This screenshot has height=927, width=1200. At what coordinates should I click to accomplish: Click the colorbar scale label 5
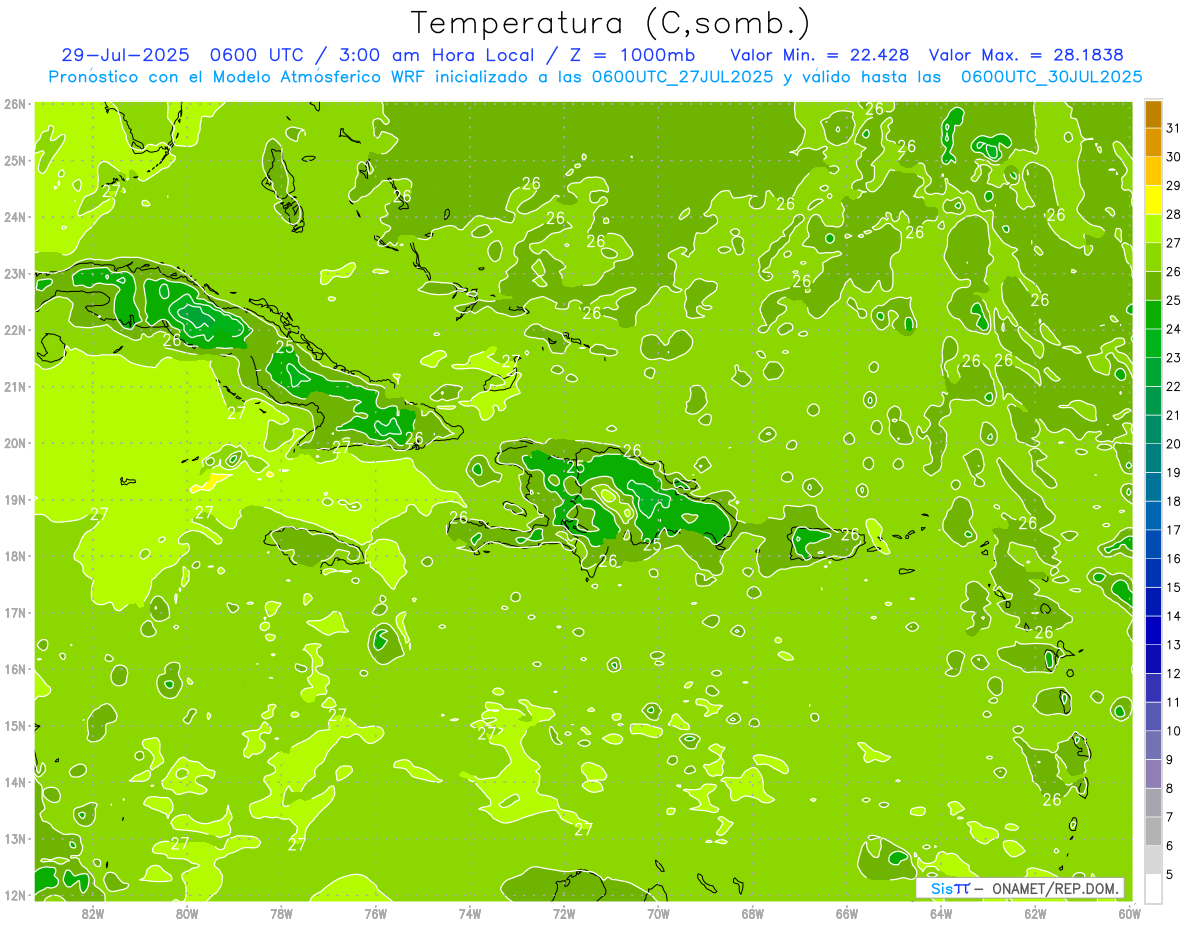point(1170,874)
